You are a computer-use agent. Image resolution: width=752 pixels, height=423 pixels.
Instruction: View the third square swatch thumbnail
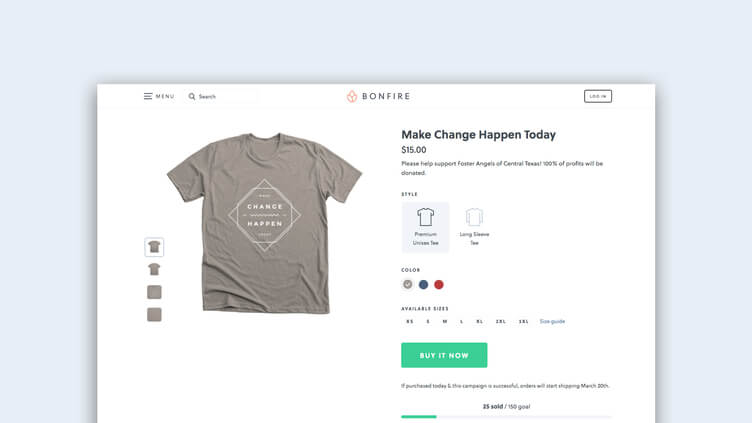point(154,292)
